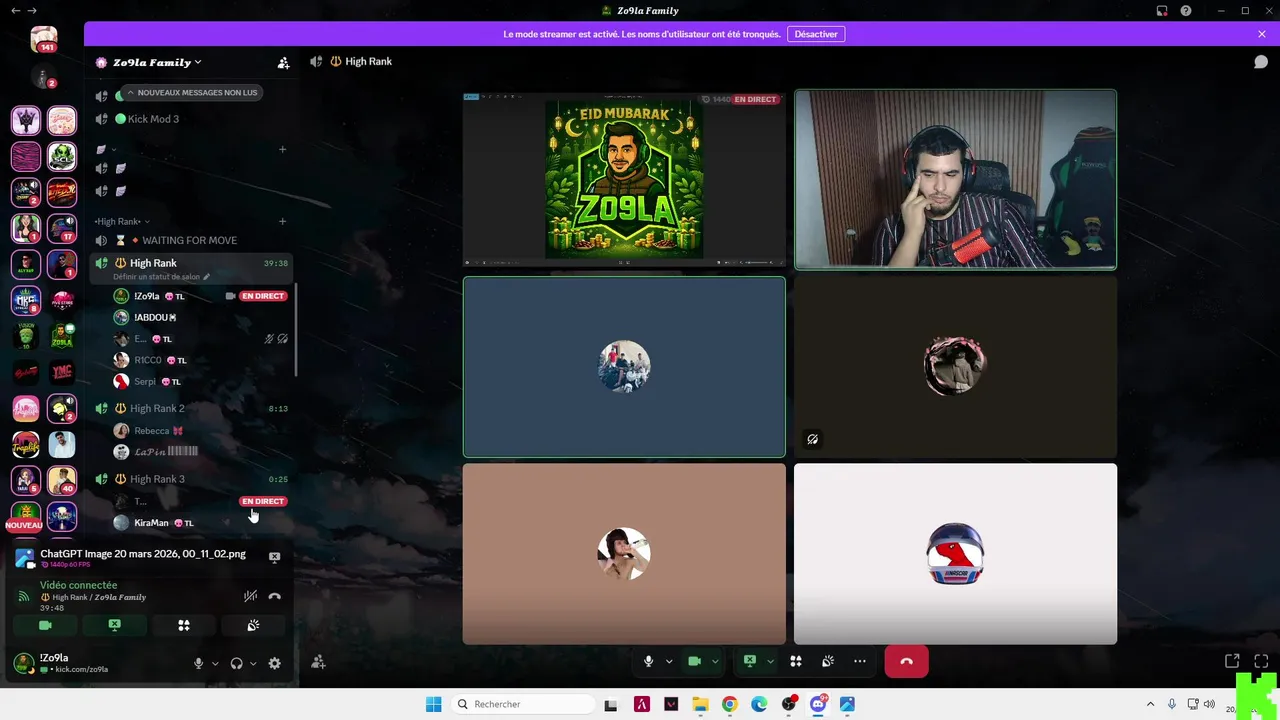
Task: Open camera options arrow in call control bar
Action: 714,661
